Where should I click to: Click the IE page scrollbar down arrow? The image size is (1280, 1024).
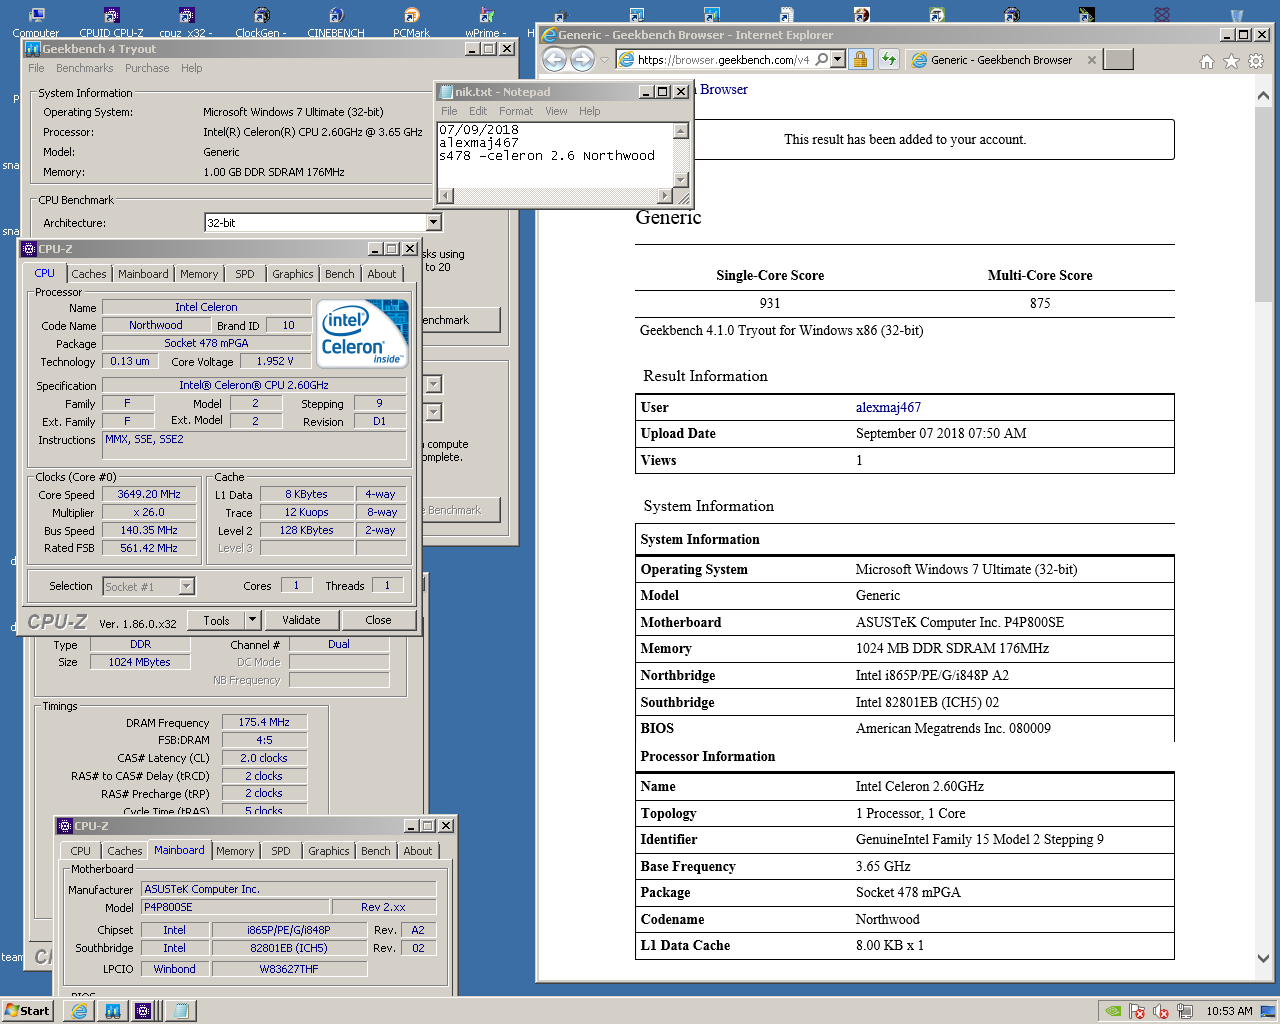1264,958
